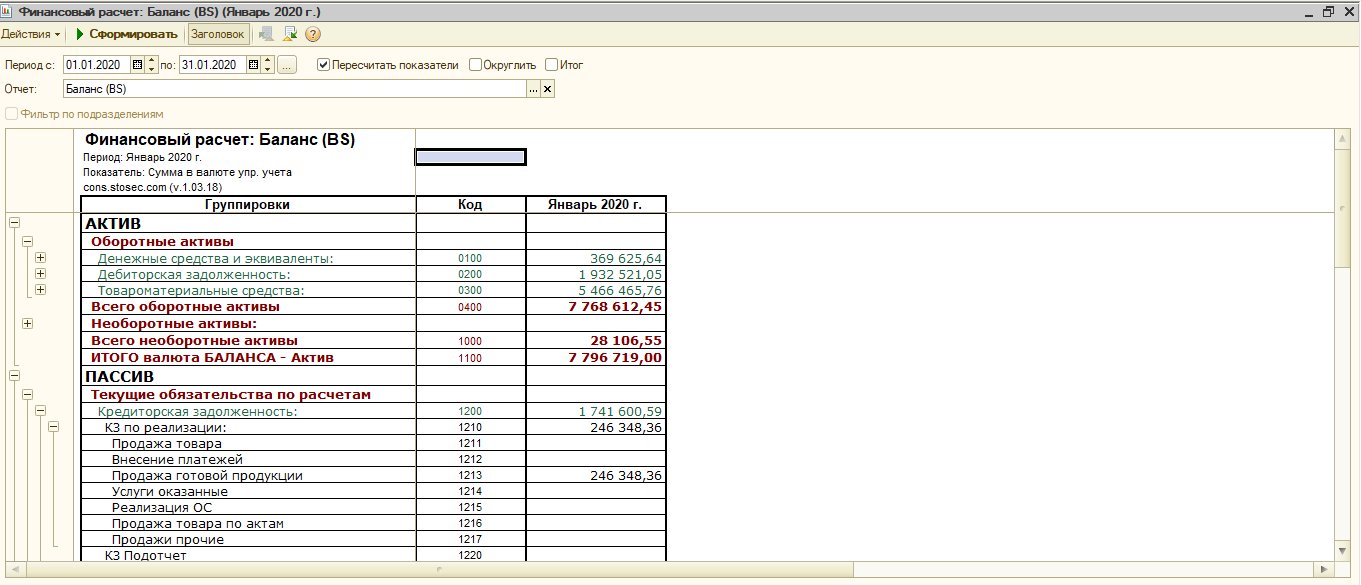Click the vertical scrollbar down arrow
This screenshot has width=1361, height=585.
point(1343,550)
